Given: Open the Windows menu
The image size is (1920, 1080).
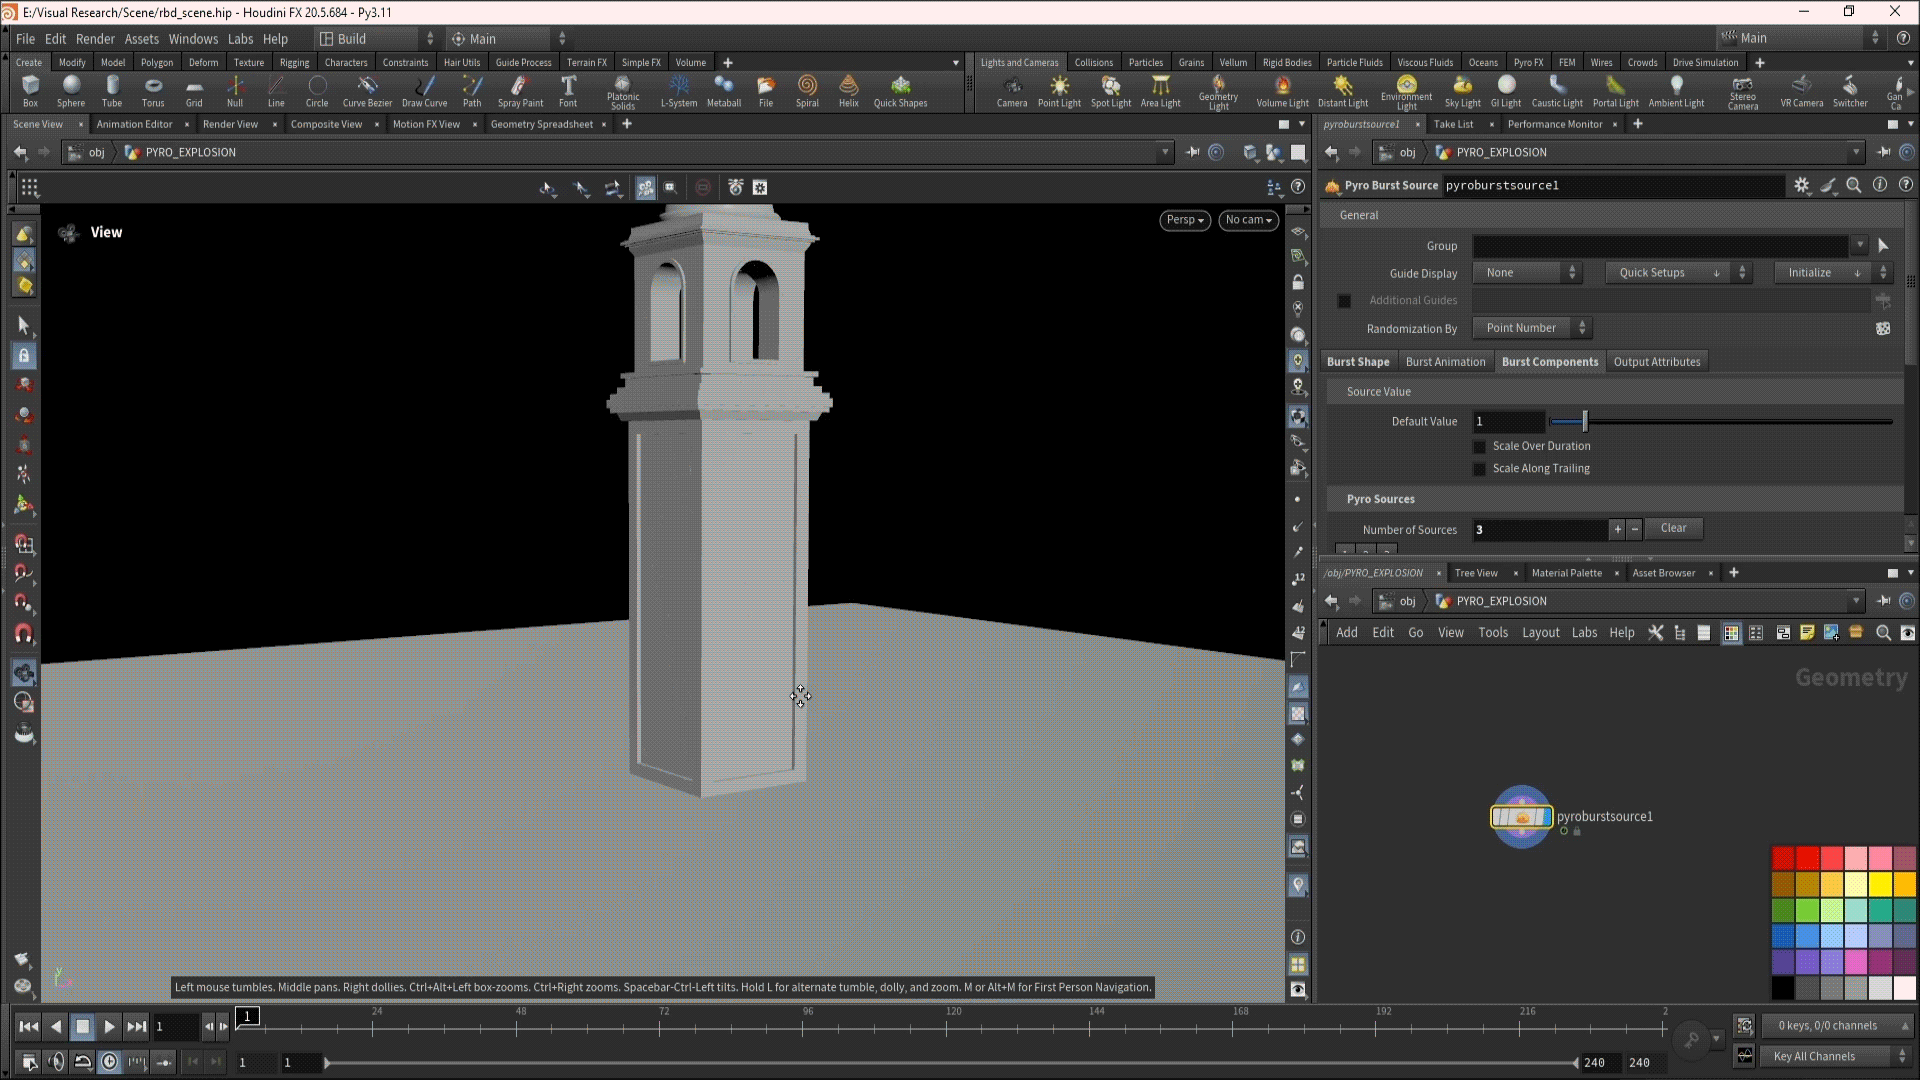Looking at the screenshot, I should click(x=193, y=39).
